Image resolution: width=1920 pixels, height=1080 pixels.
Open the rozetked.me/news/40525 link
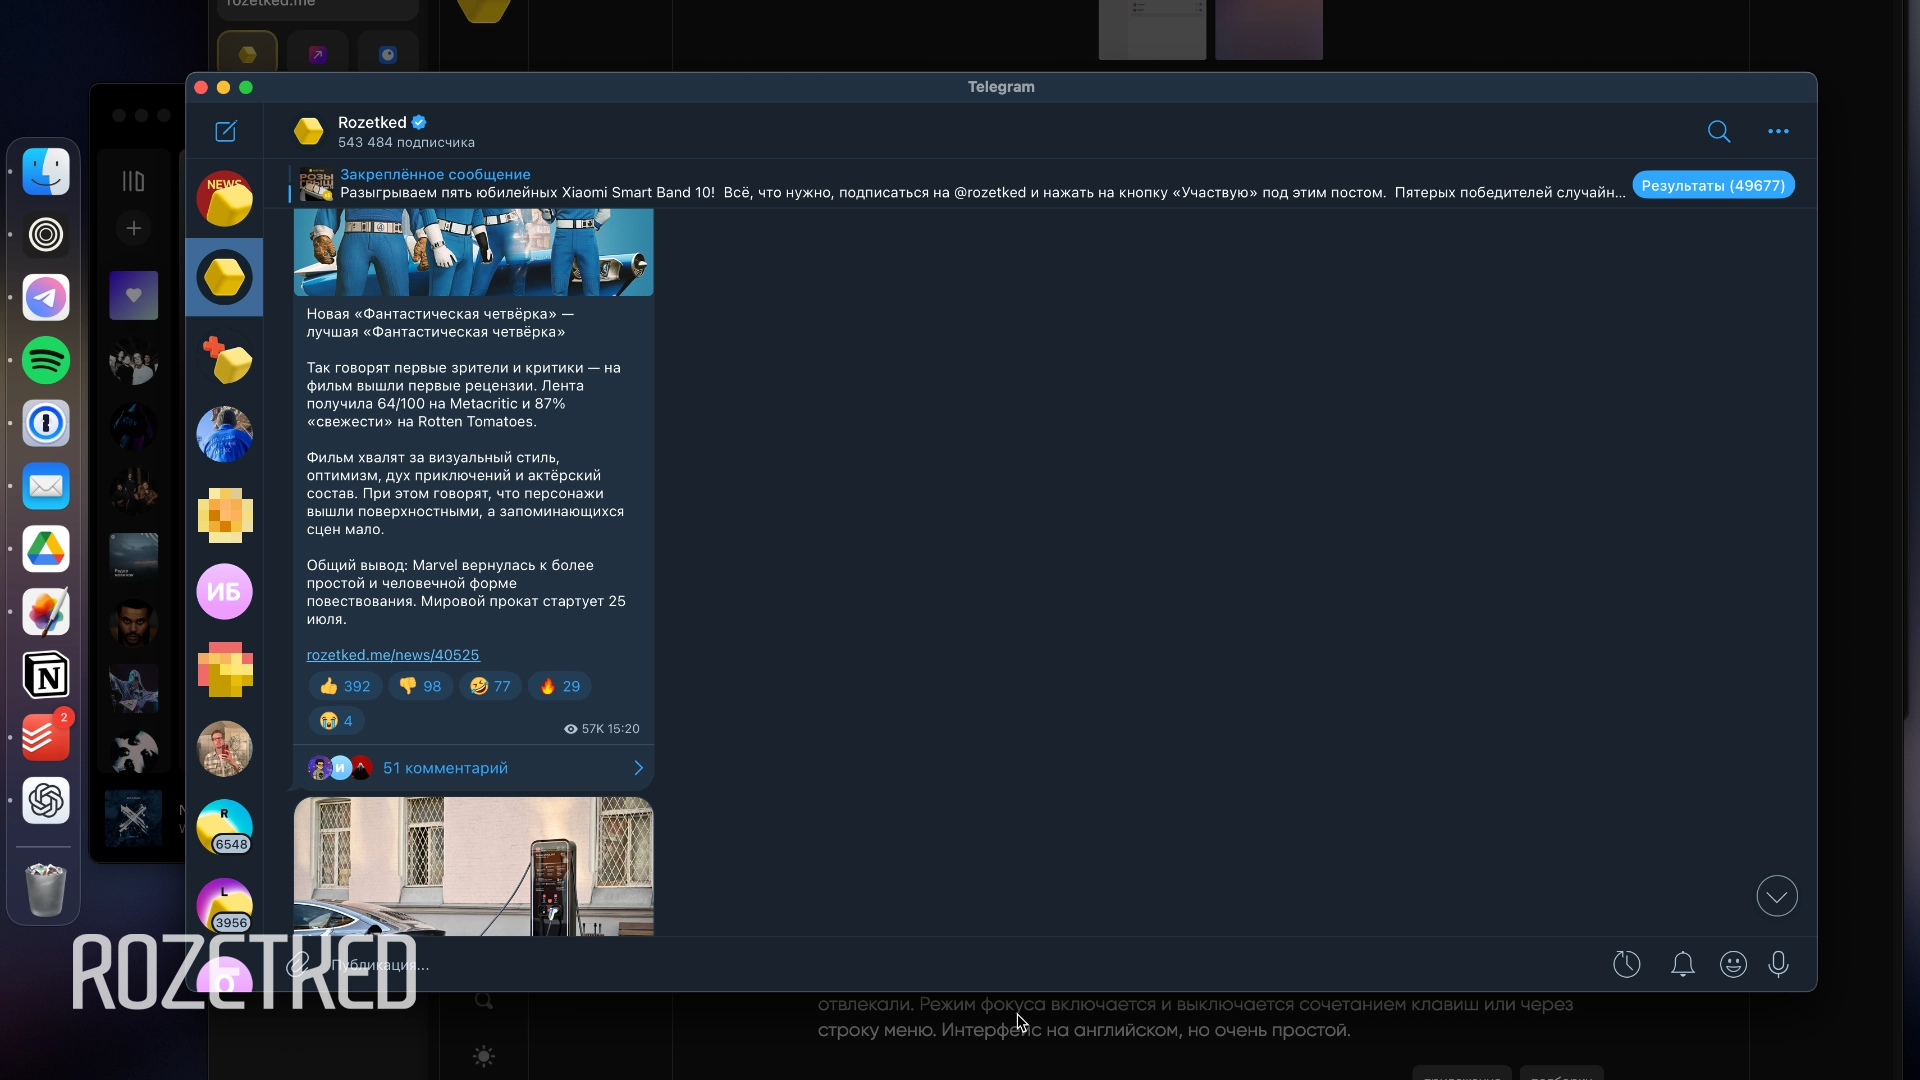pyautogui.click(x=393, y=655)
